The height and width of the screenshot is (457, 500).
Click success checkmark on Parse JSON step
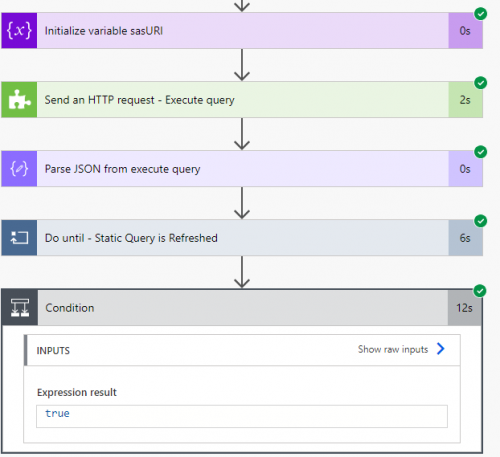[481, 152]
